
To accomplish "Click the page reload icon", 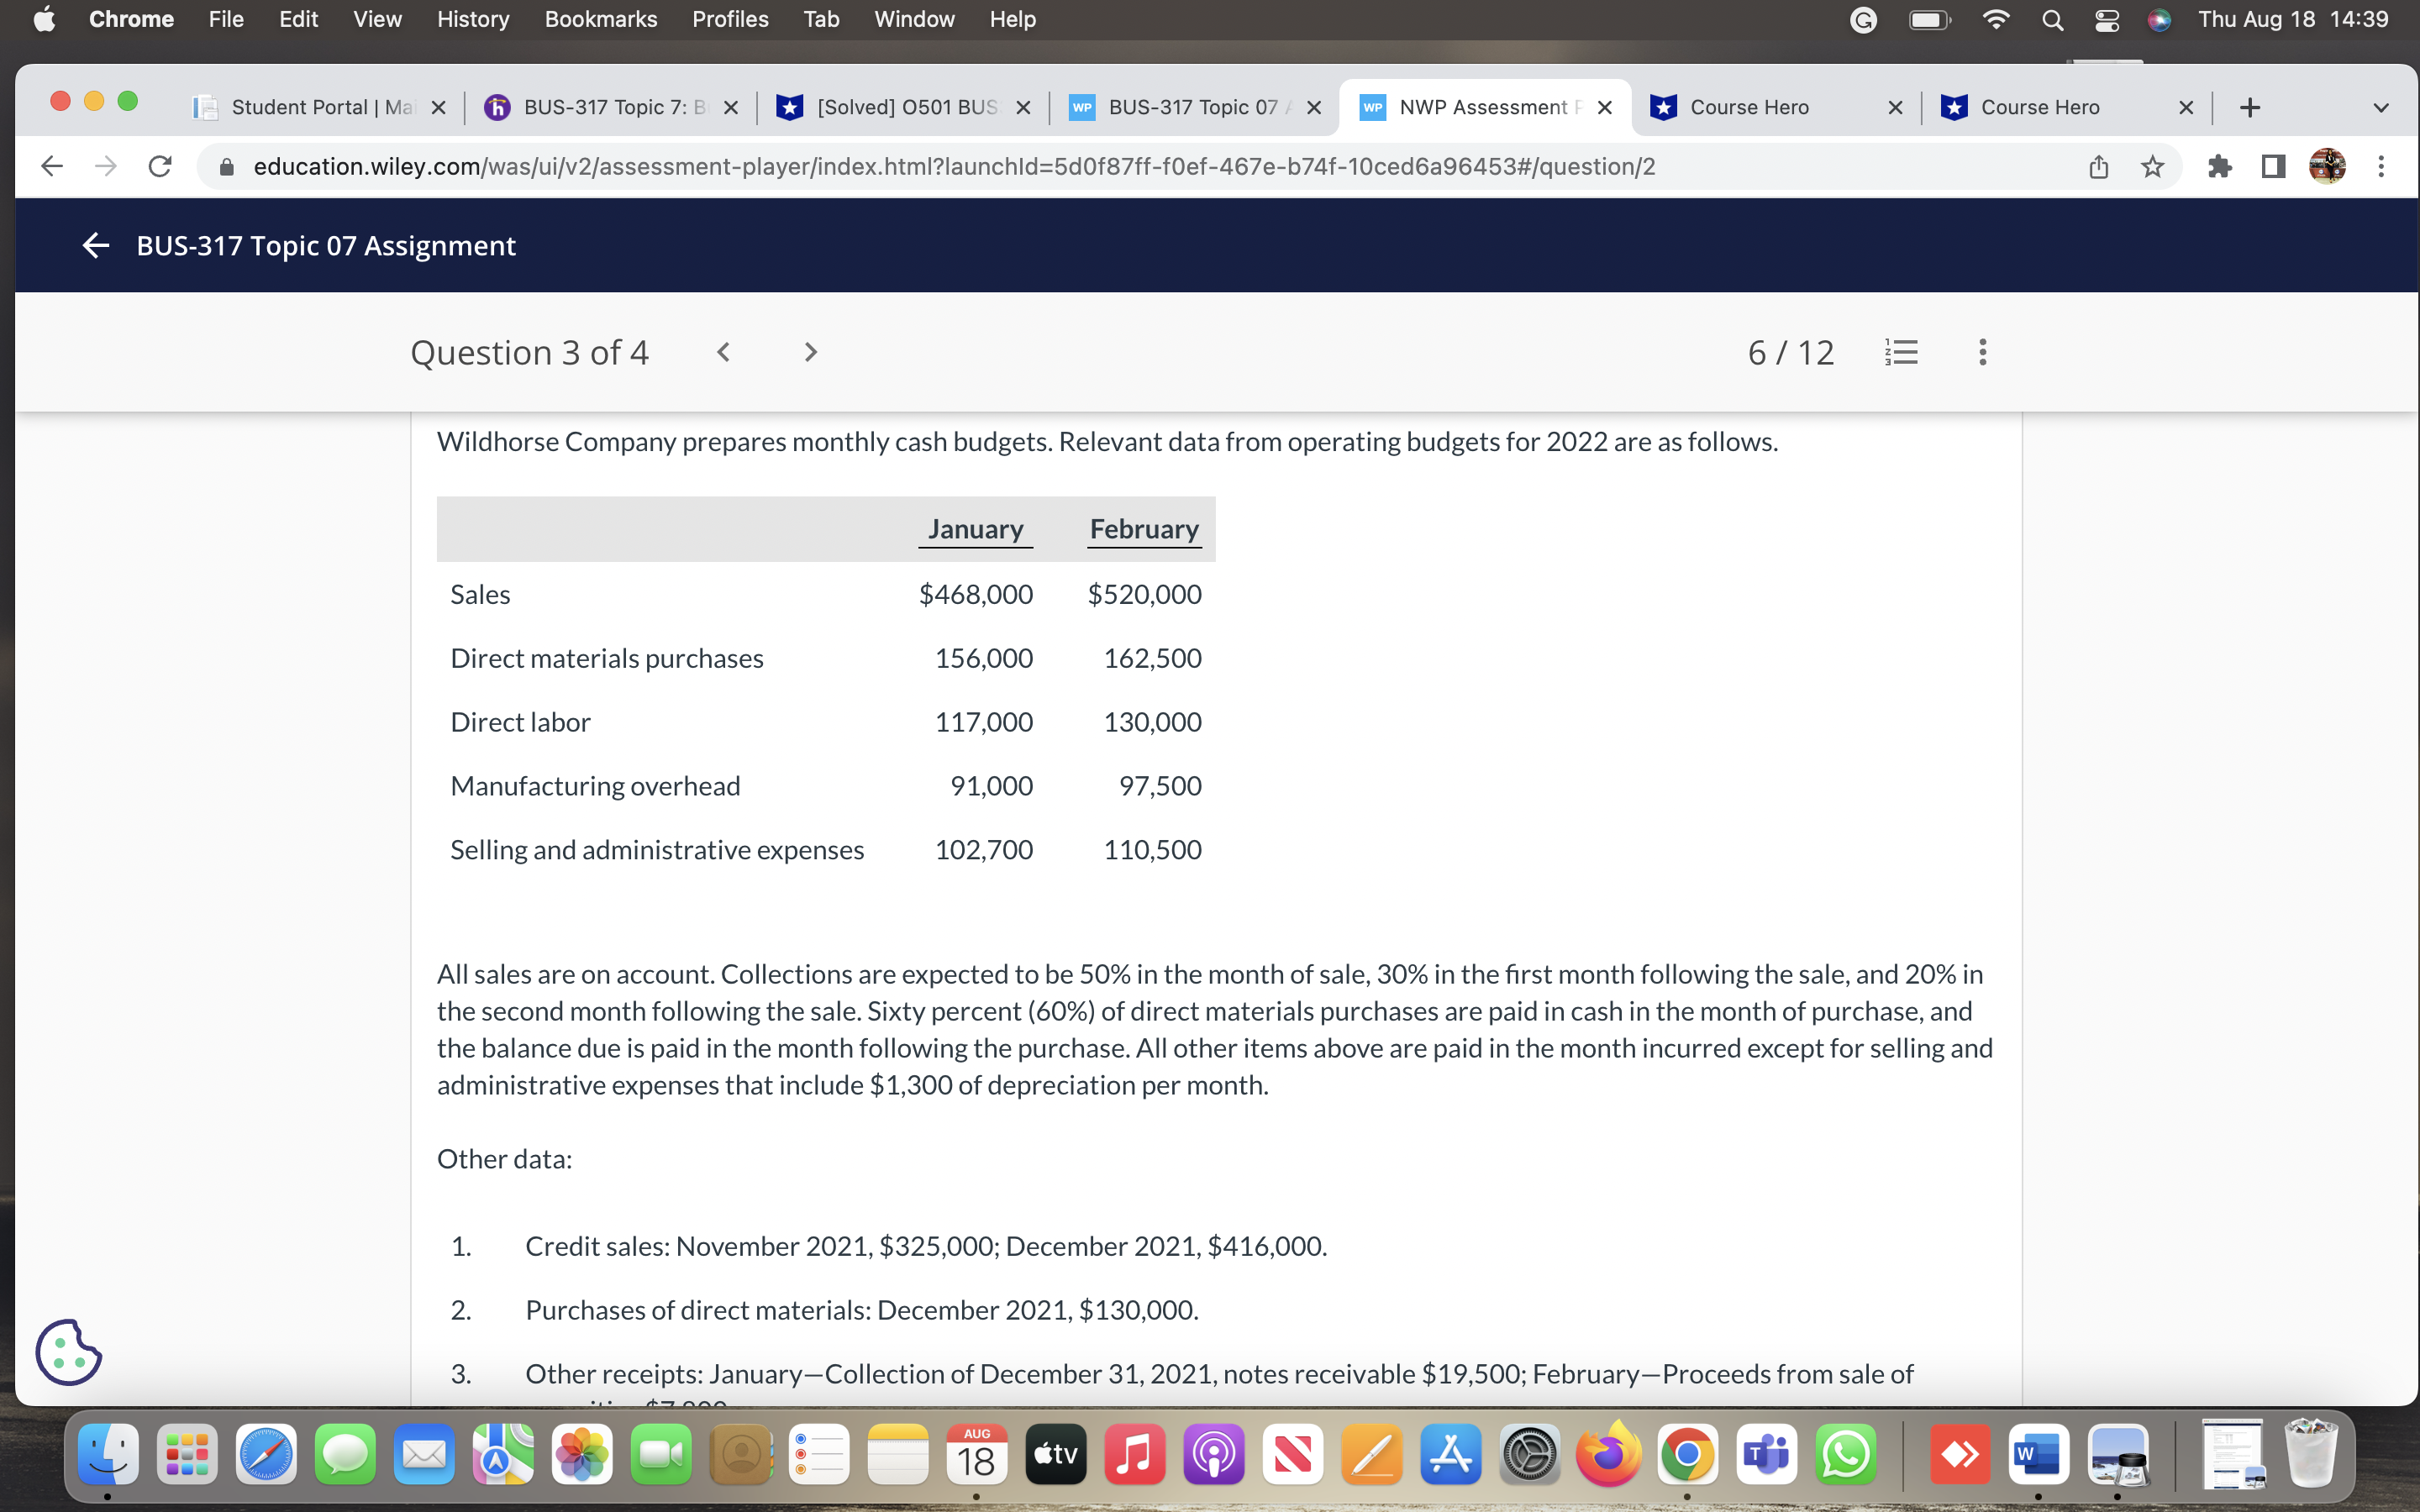I will 160,166.
